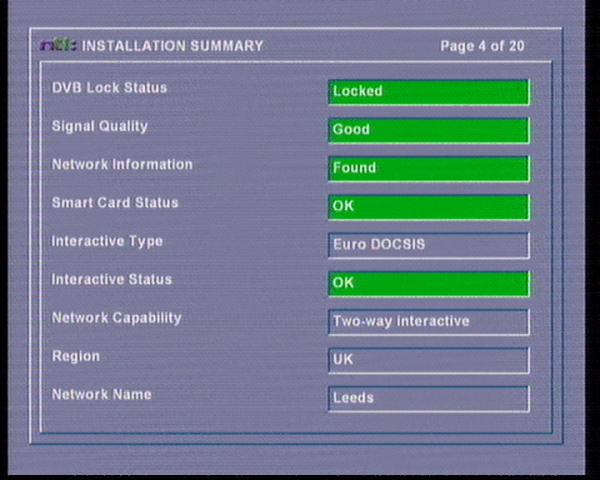Viewport: 600px width, 480px height.
Task: Click the Interactive Type label
Action: (107, 241)
